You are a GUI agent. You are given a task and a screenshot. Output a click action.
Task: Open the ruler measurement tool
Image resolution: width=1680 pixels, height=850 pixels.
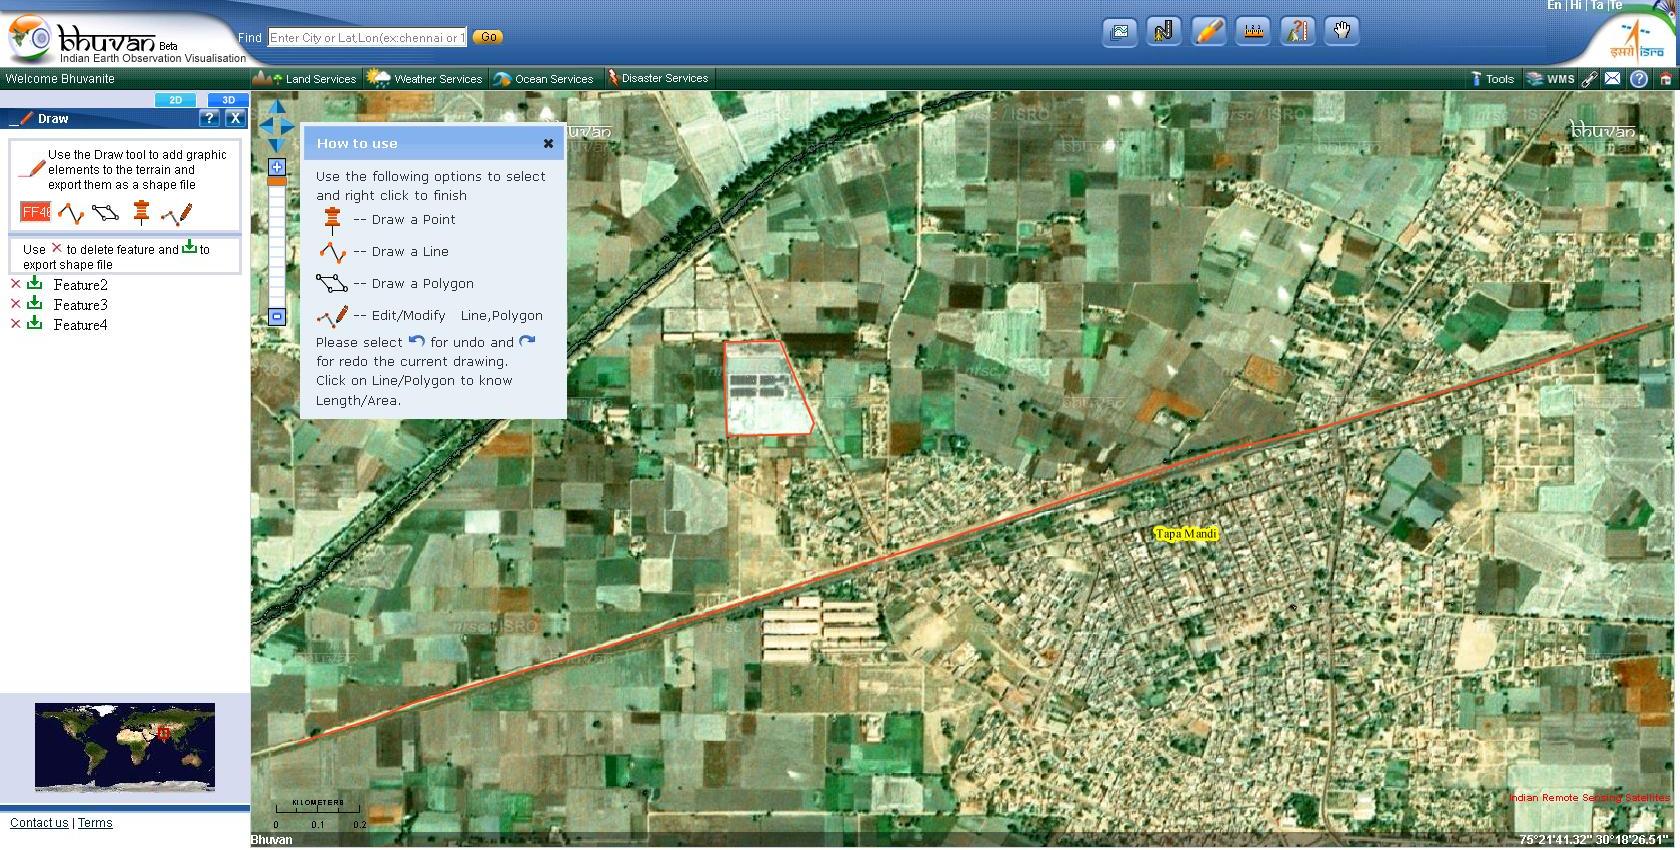[x=1252, y=32]
